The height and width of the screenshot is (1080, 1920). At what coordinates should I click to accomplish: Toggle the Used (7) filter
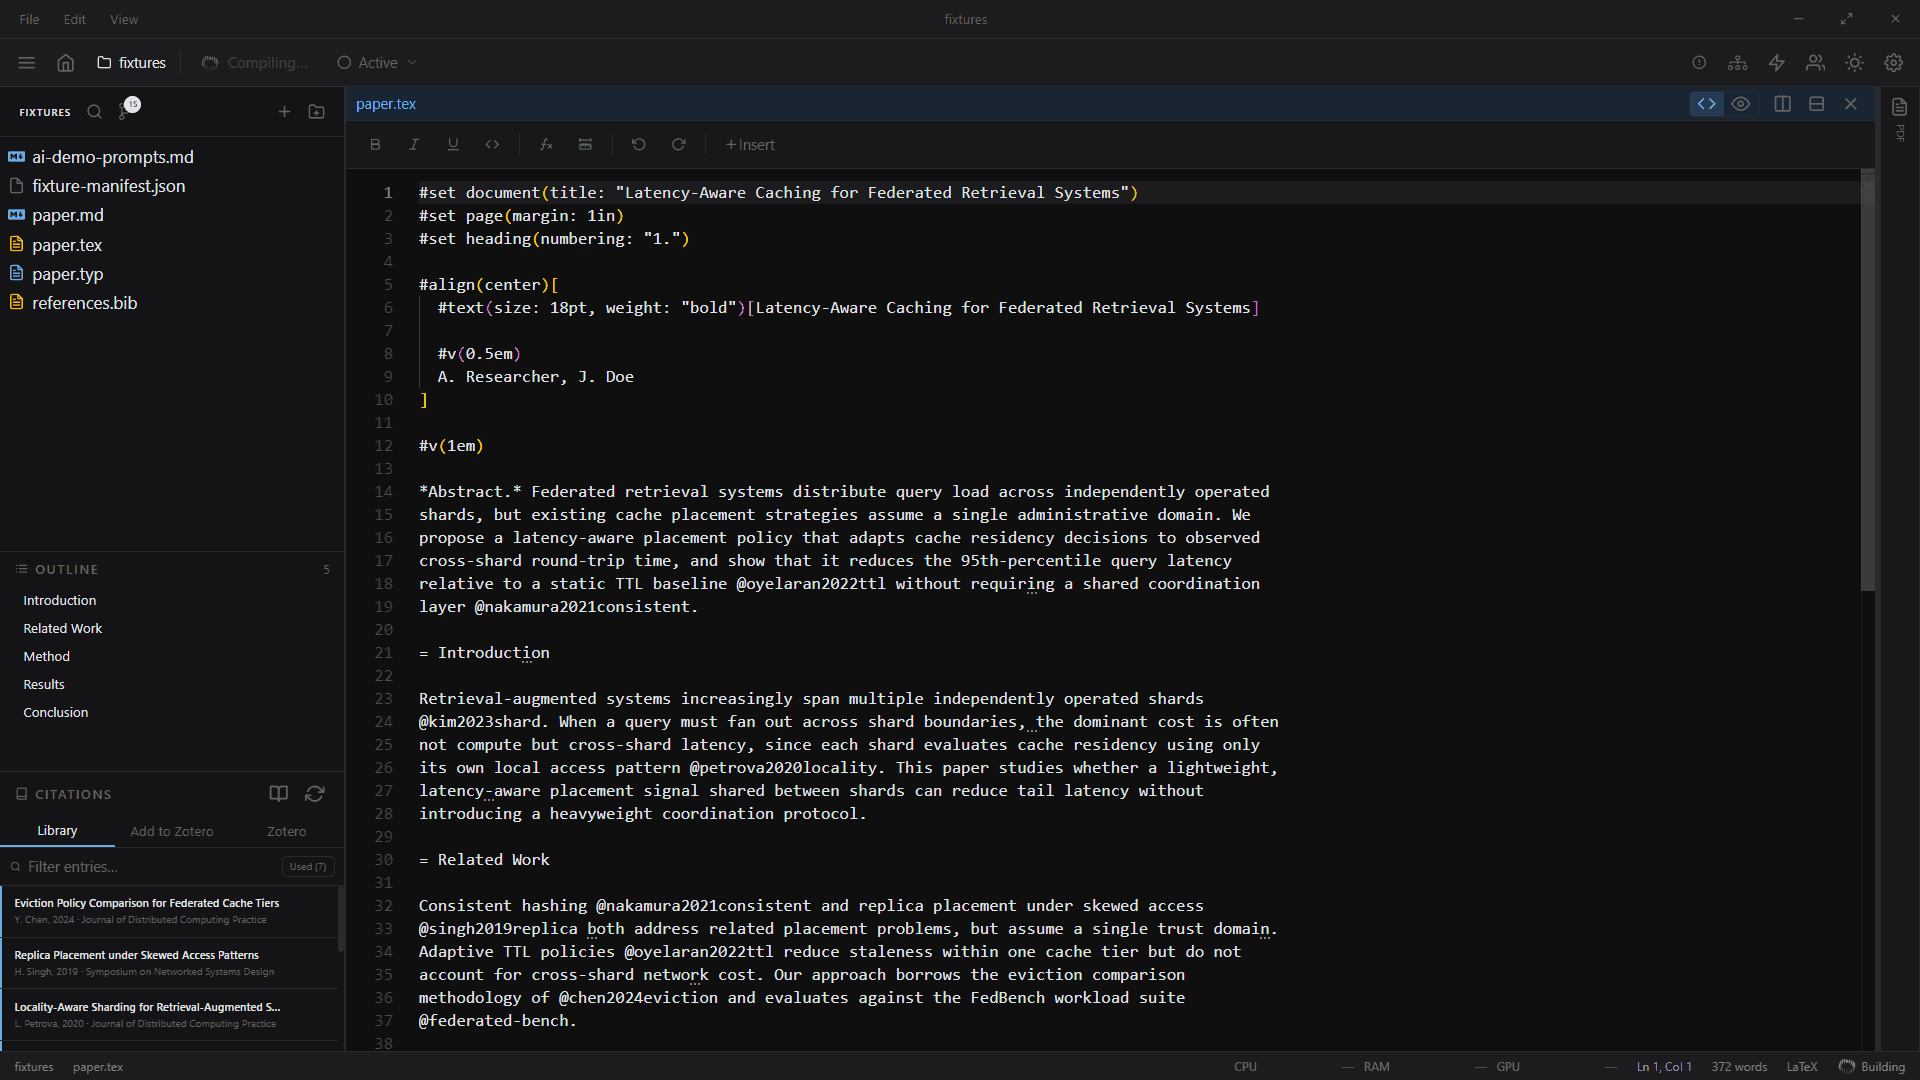pyautogui.click(x=308, y=867)
